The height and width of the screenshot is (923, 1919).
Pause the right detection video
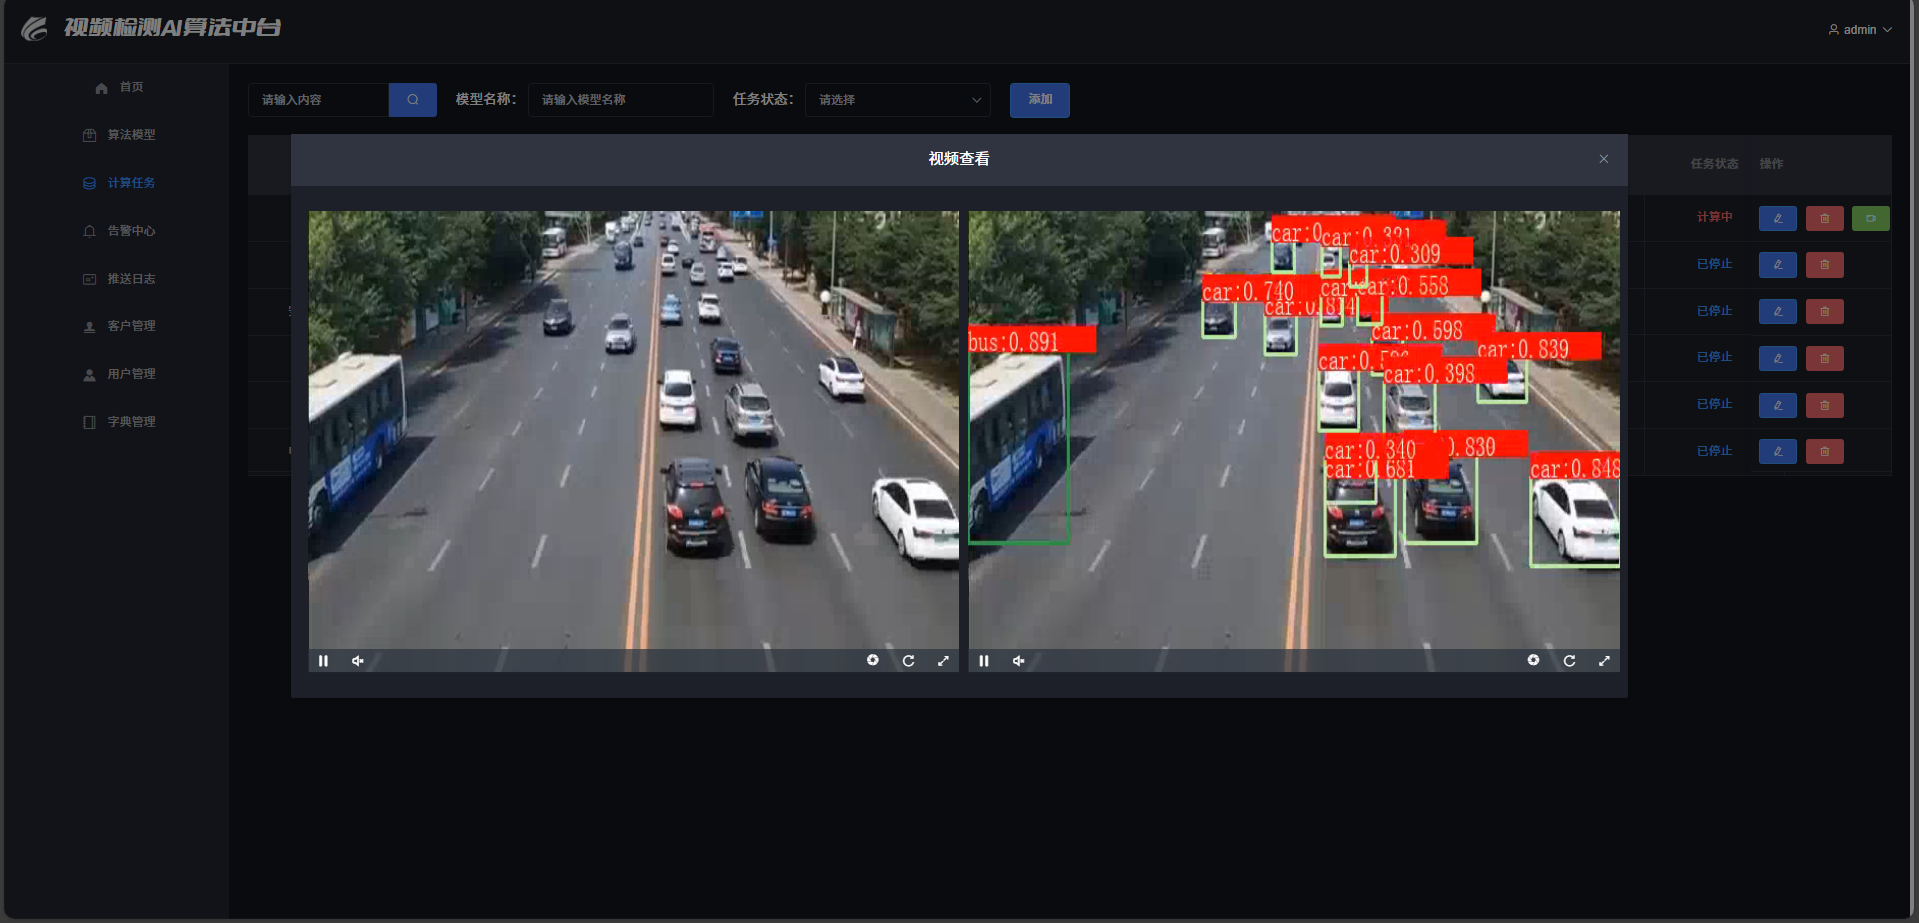tap(984, 661)
